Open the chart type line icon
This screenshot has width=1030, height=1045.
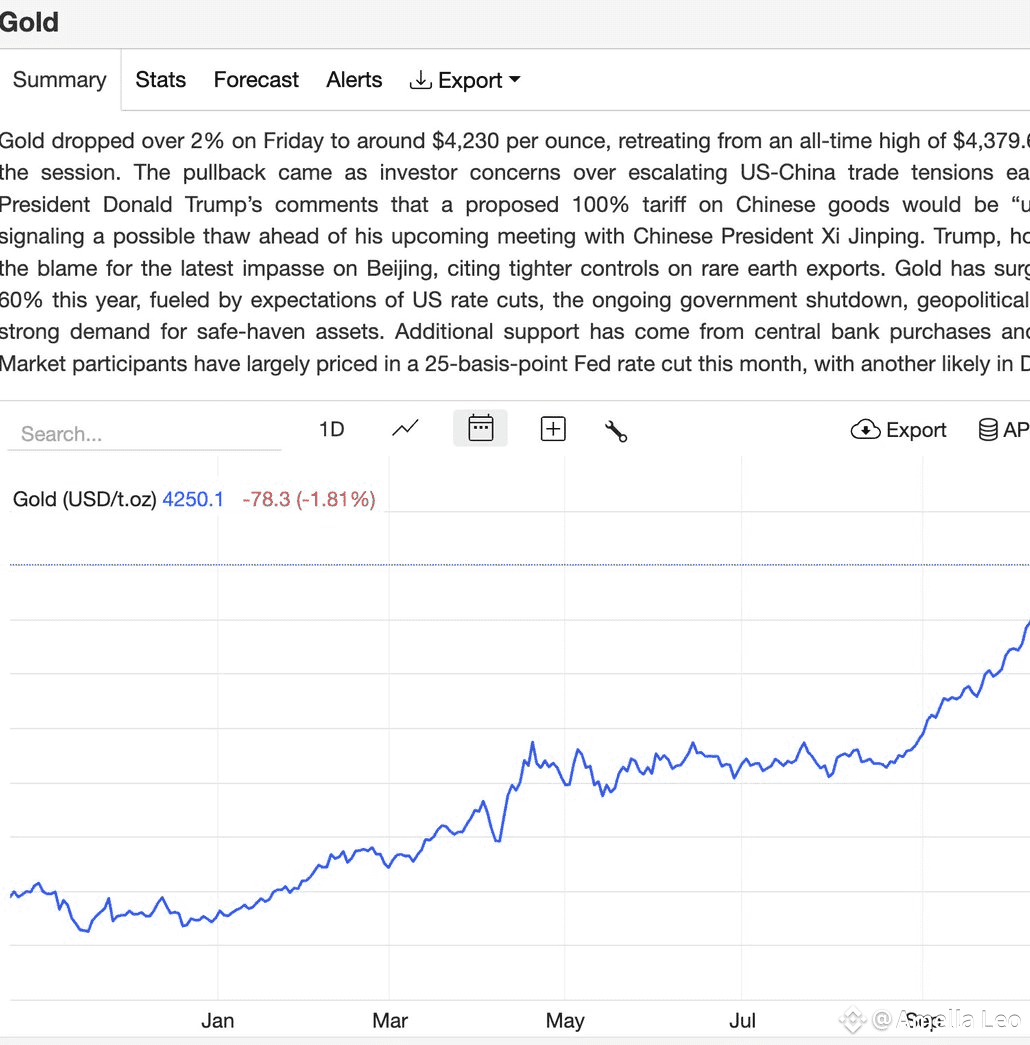pos(405,429)
